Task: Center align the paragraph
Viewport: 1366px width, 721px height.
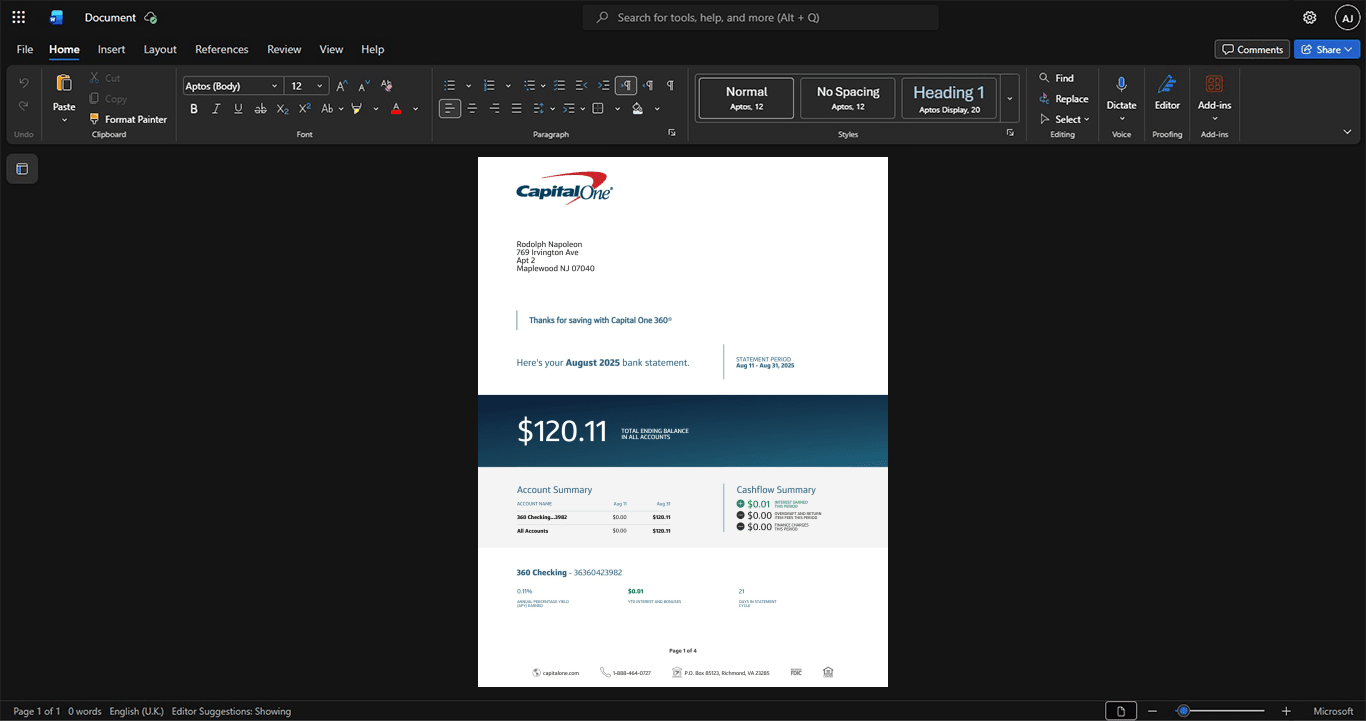Action: coord(472,109)
